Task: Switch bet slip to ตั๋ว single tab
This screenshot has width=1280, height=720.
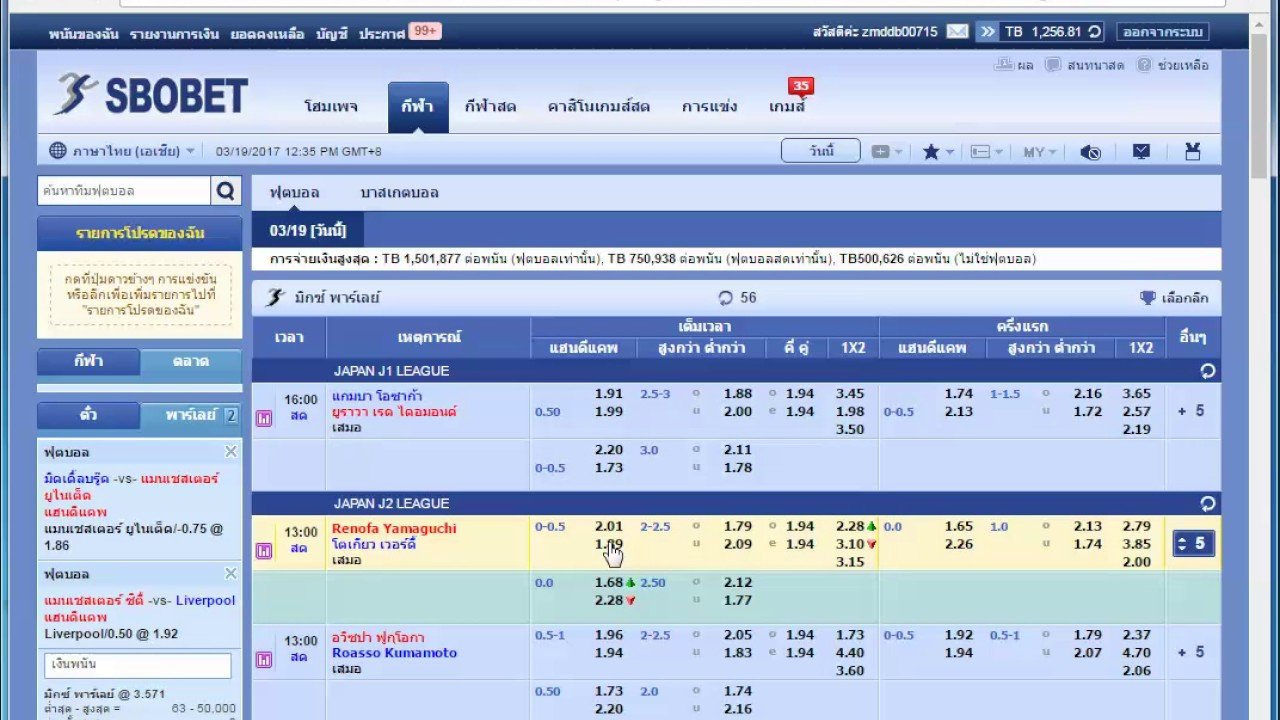Action: [x=88, y=415]
